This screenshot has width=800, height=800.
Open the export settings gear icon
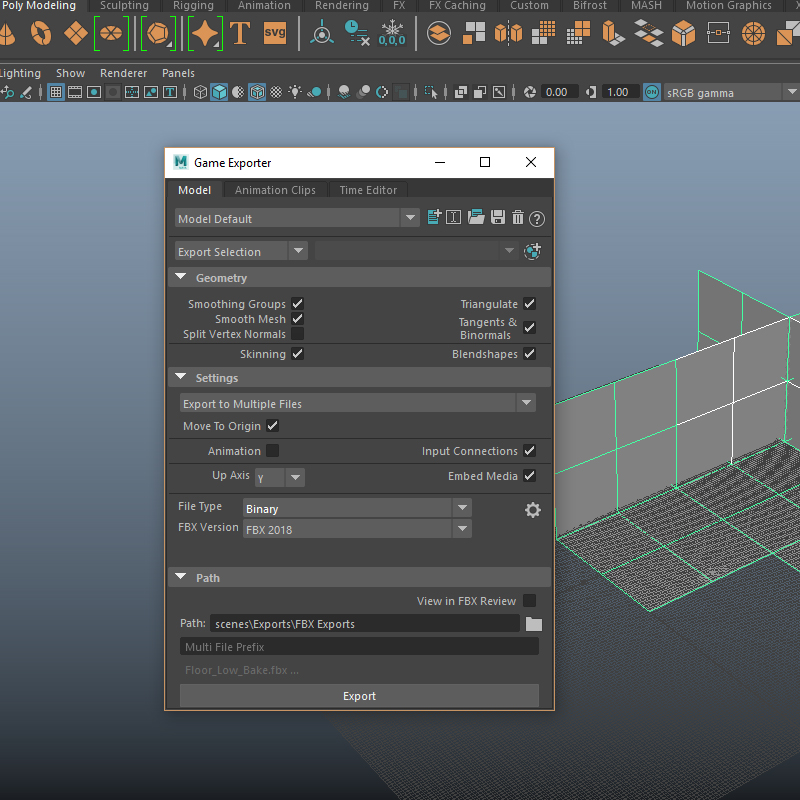click(532, 510)
